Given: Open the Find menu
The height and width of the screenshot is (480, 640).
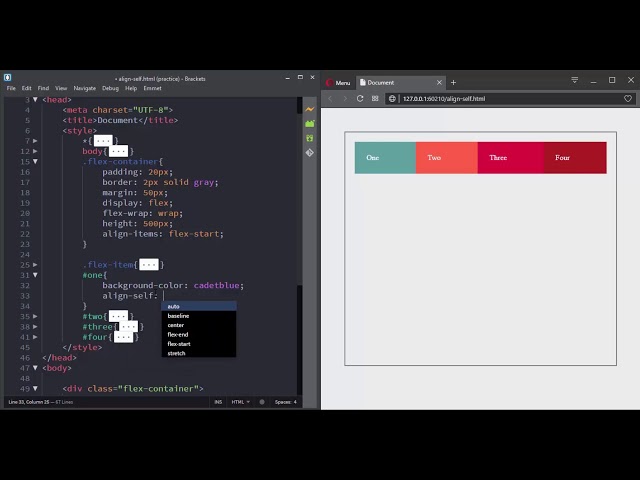Looking at the screenshot, I should 43,88.
